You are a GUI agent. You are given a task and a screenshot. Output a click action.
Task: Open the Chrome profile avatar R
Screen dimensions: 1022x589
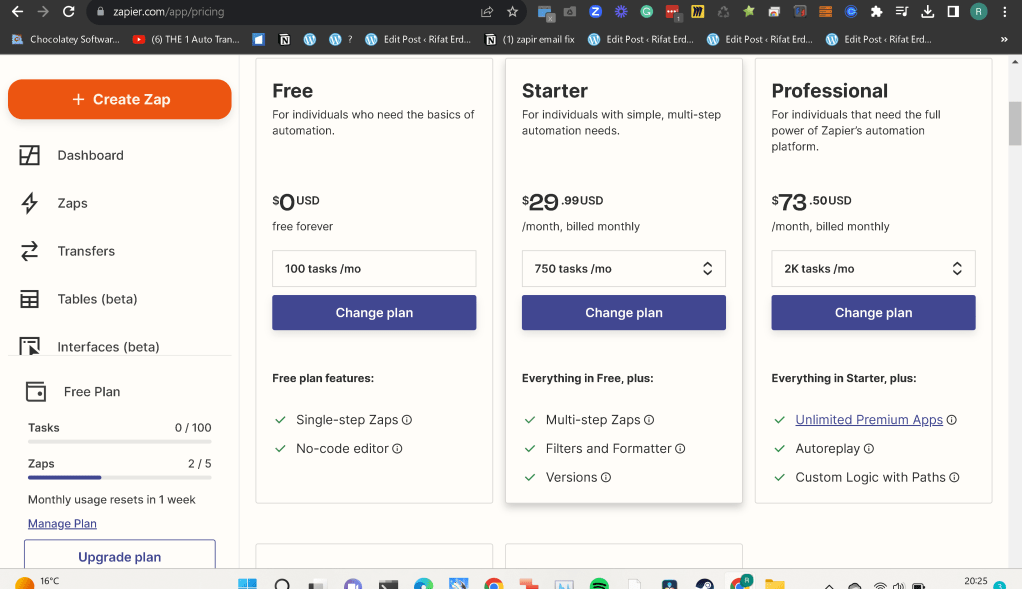point(978,12)
